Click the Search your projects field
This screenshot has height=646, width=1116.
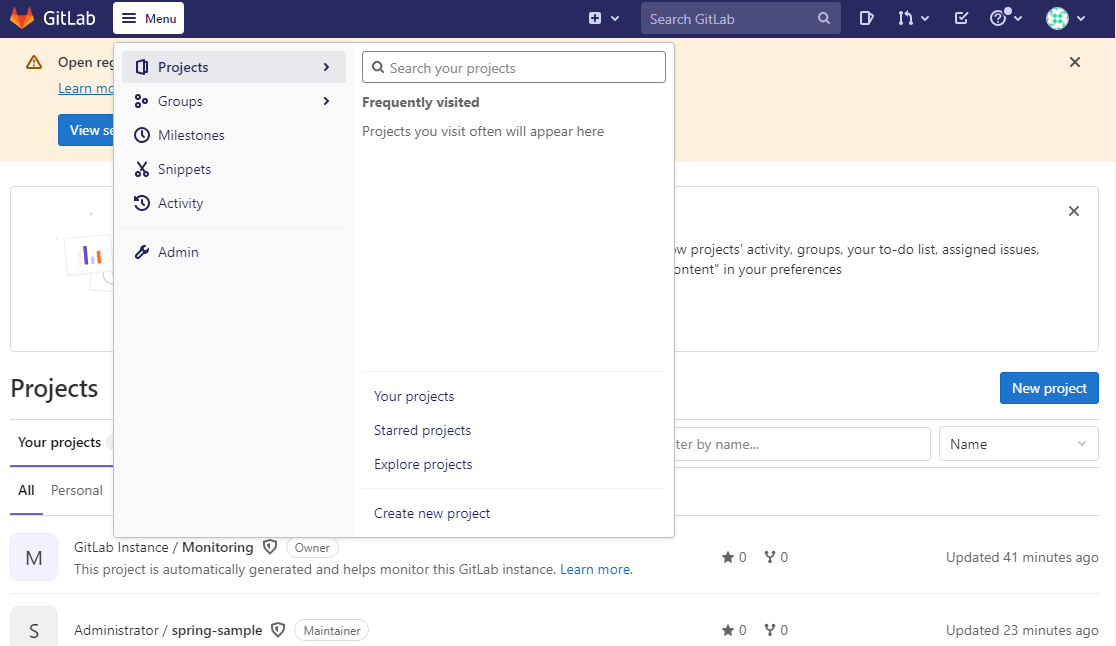click(x=514, y=68)
